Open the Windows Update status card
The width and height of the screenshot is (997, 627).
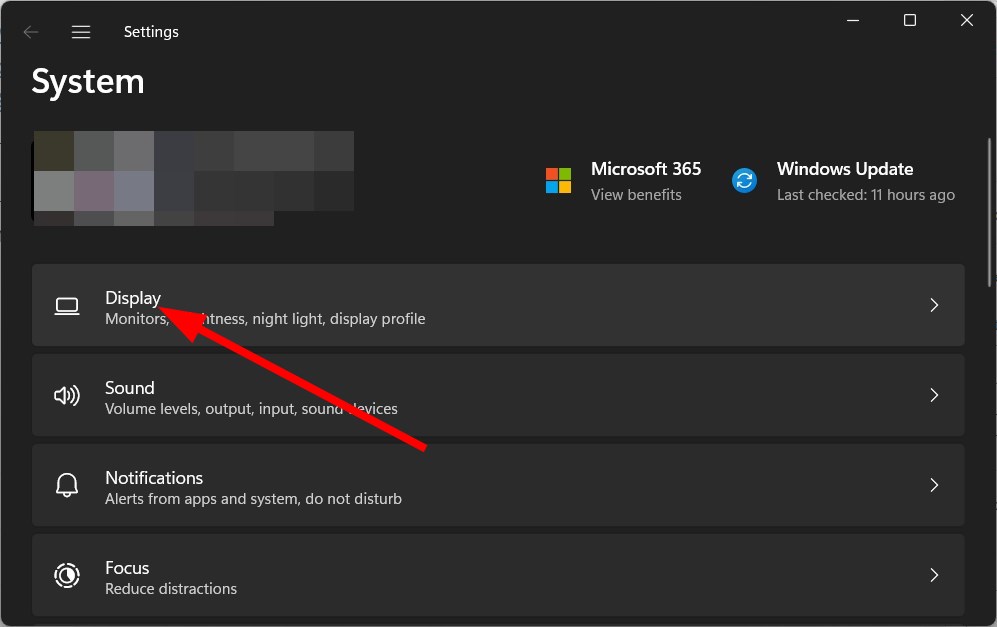[845, 180]
